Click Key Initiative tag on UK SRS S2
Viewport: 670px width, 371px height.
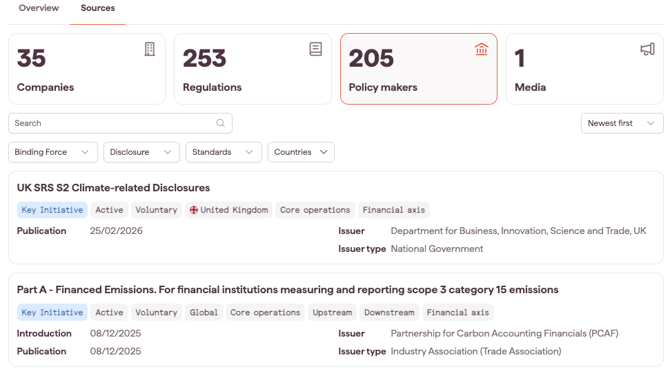tap(52, 210)
